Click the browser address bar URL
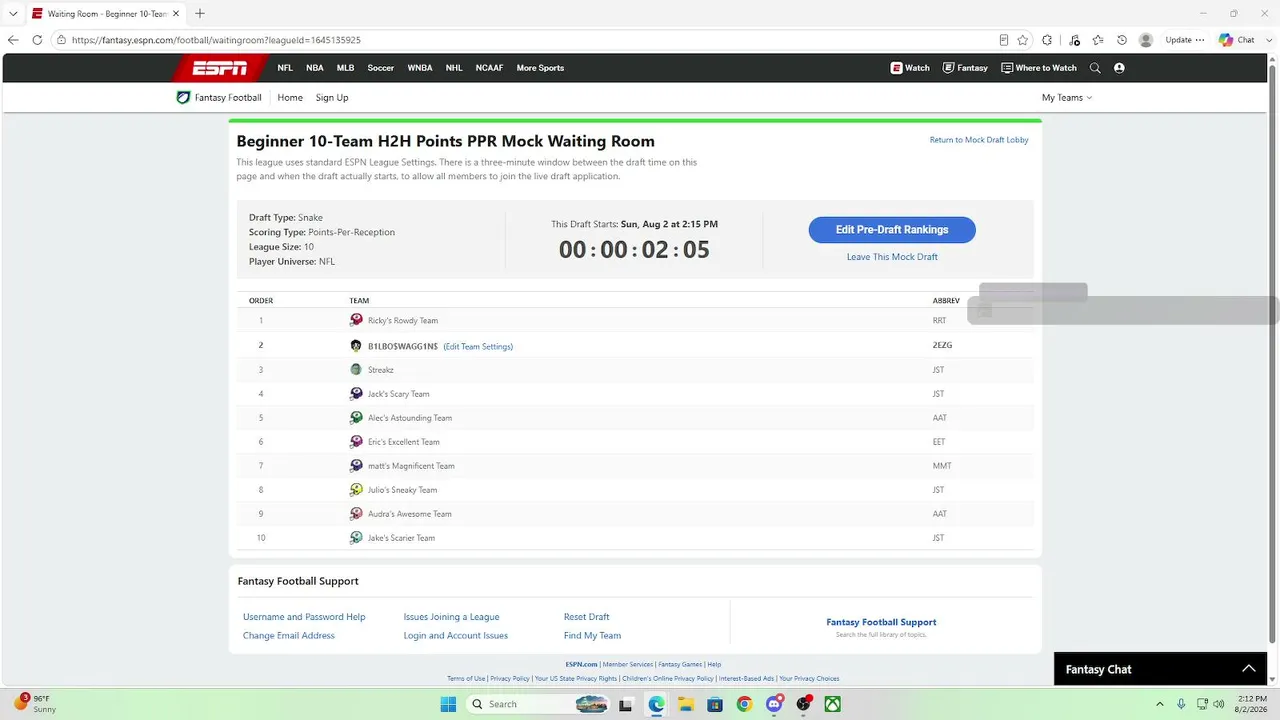Viewport: 1280px width, 720px height. [x=216, y=40]
